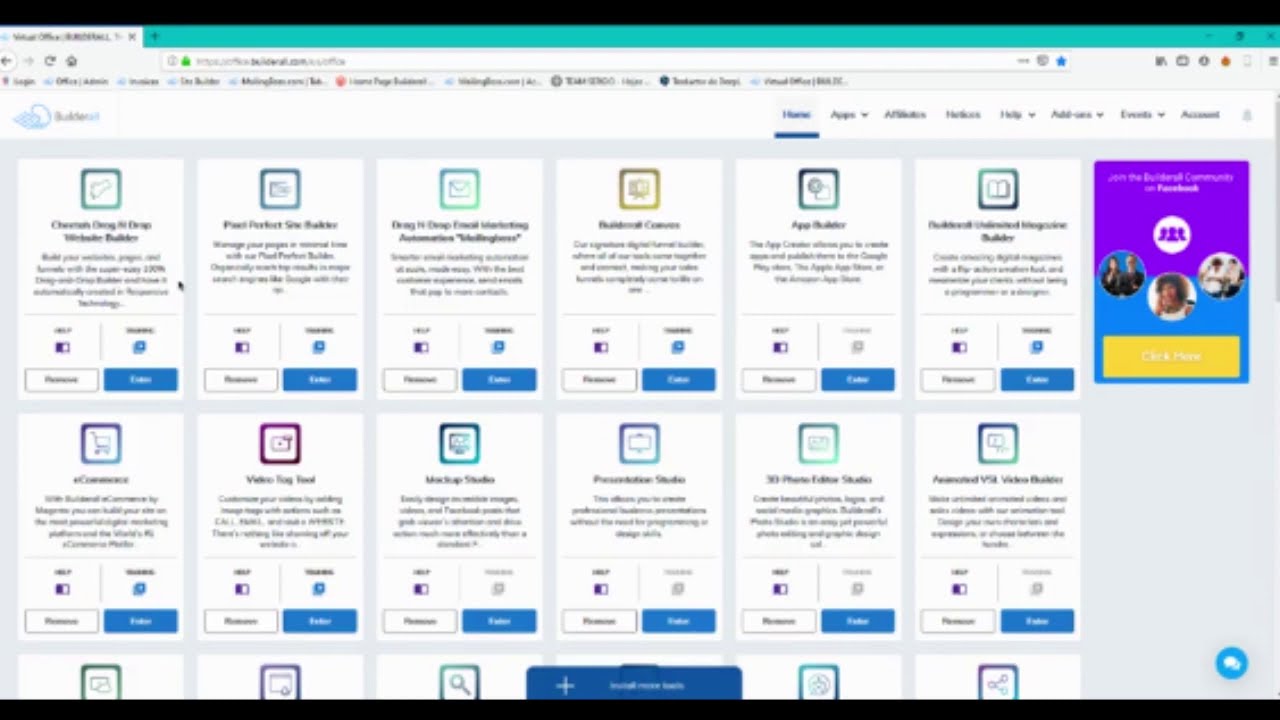Click the 3D Photo Editor Studio icon
Screen dimensions: 1280x720
(818, 443)
